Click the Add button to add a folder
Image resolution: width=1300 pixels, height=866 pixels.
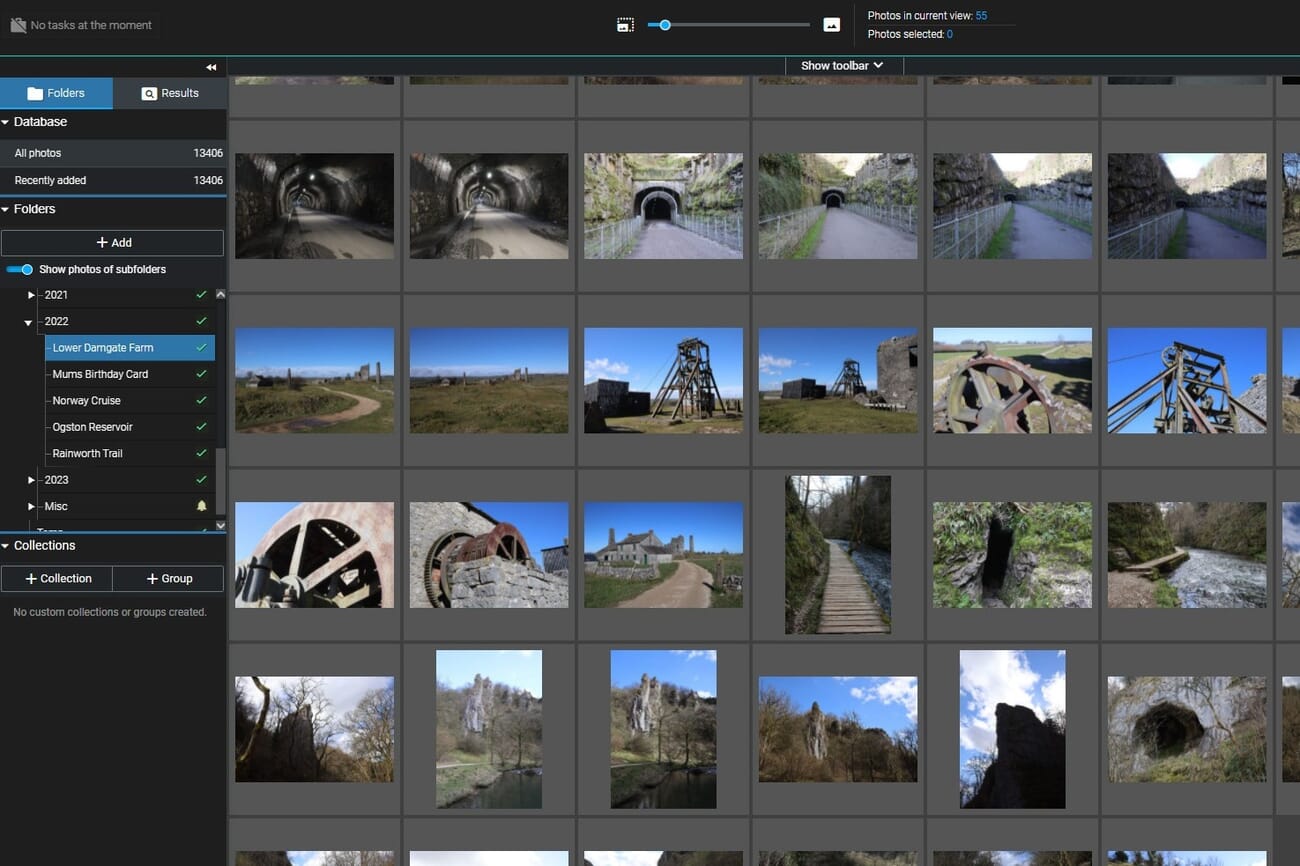point(112,242)
